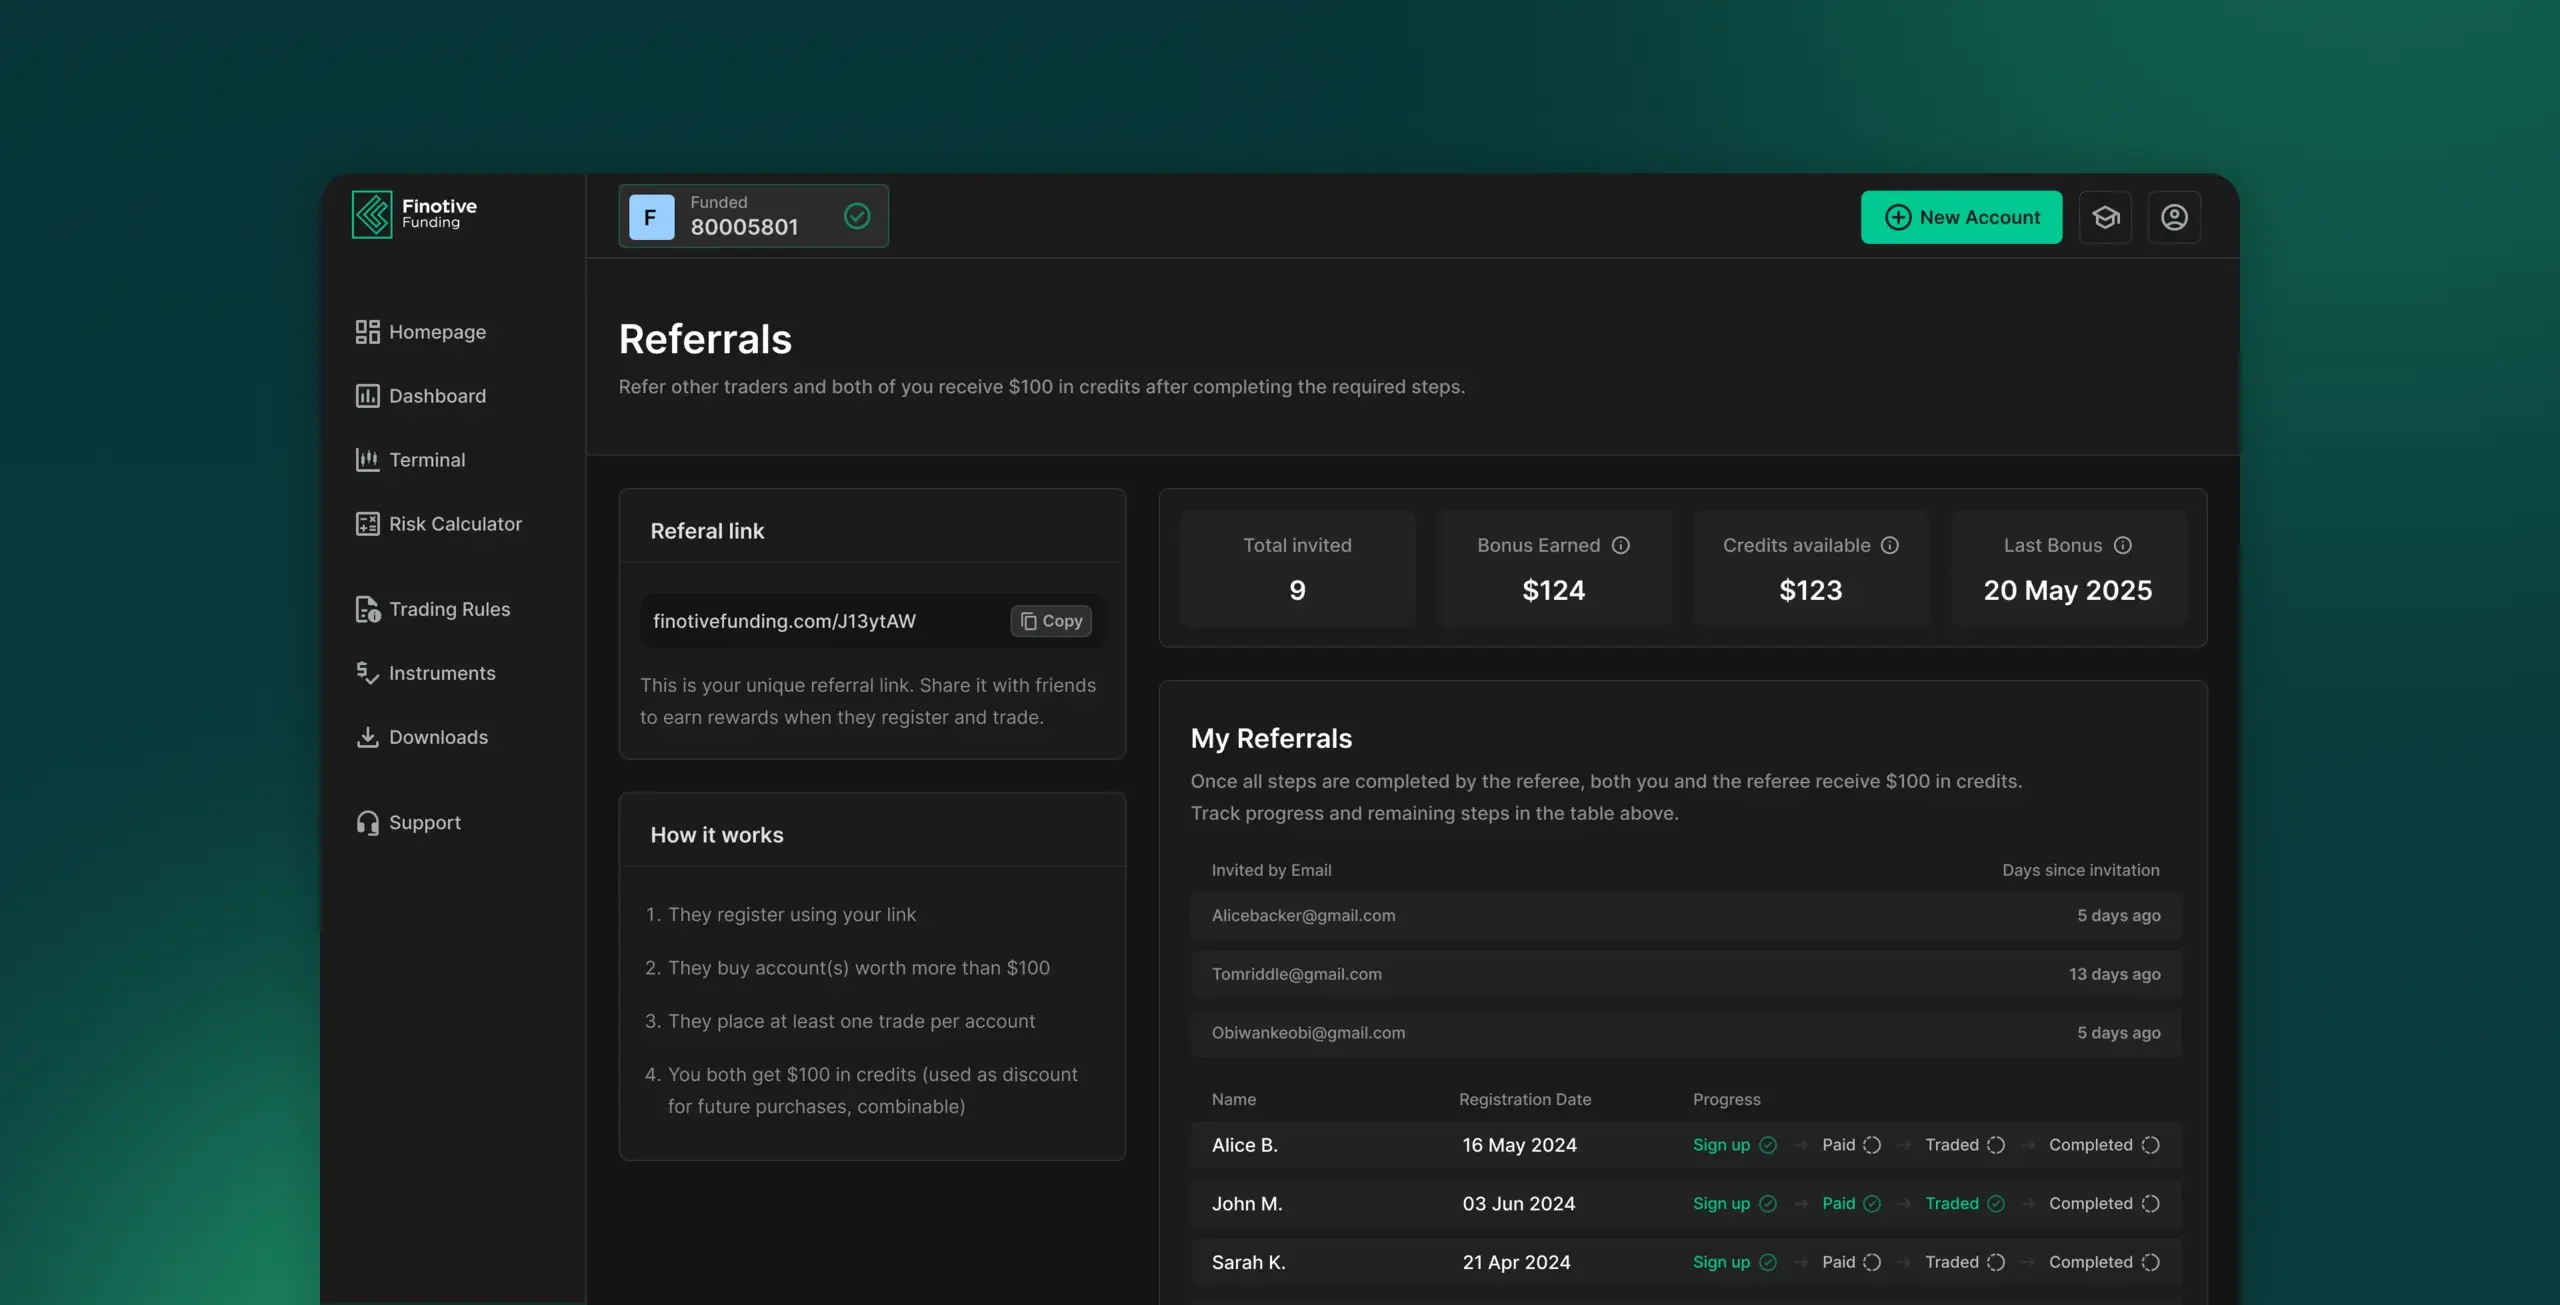Click the Registration Date column header
The width and height of the screenshot is (2560, 1305).
coord(1525,1099)
